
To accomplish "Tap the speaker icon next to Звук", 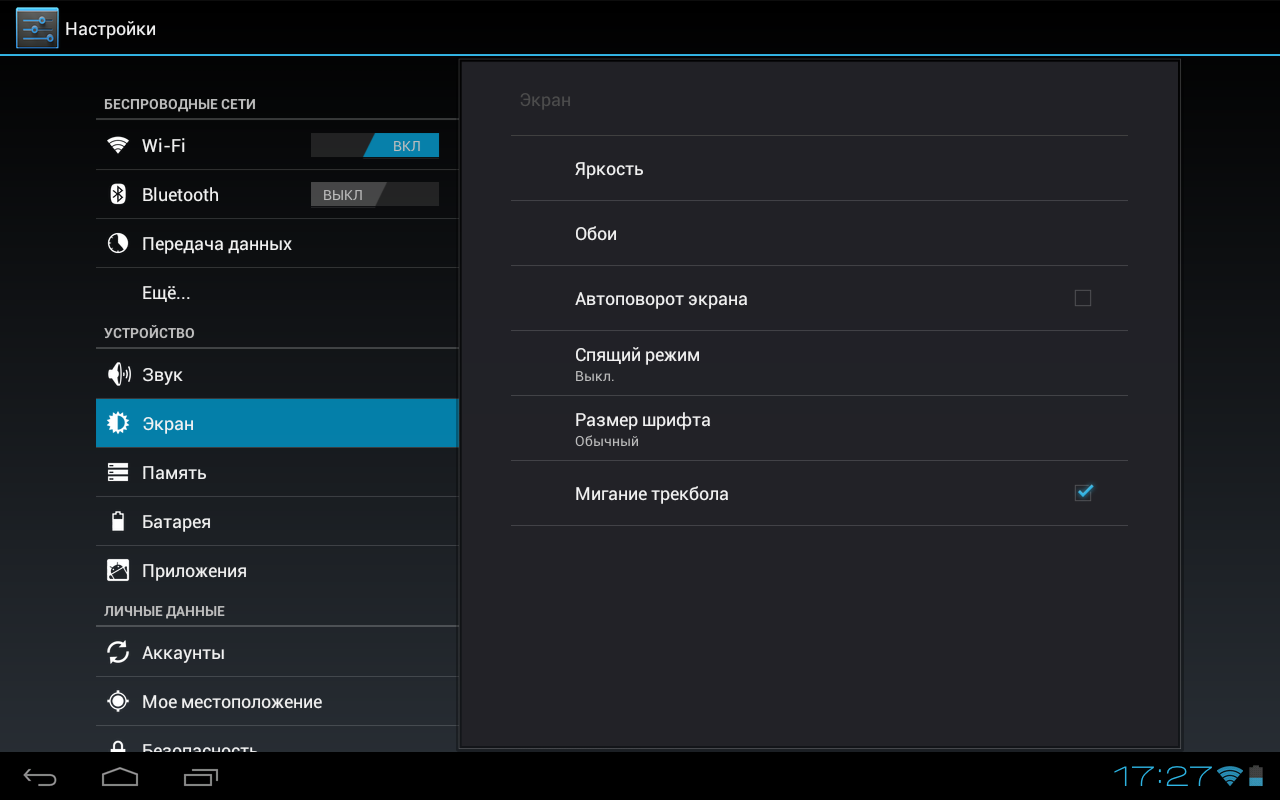I will pyautogui.click(x=118, y=374).
